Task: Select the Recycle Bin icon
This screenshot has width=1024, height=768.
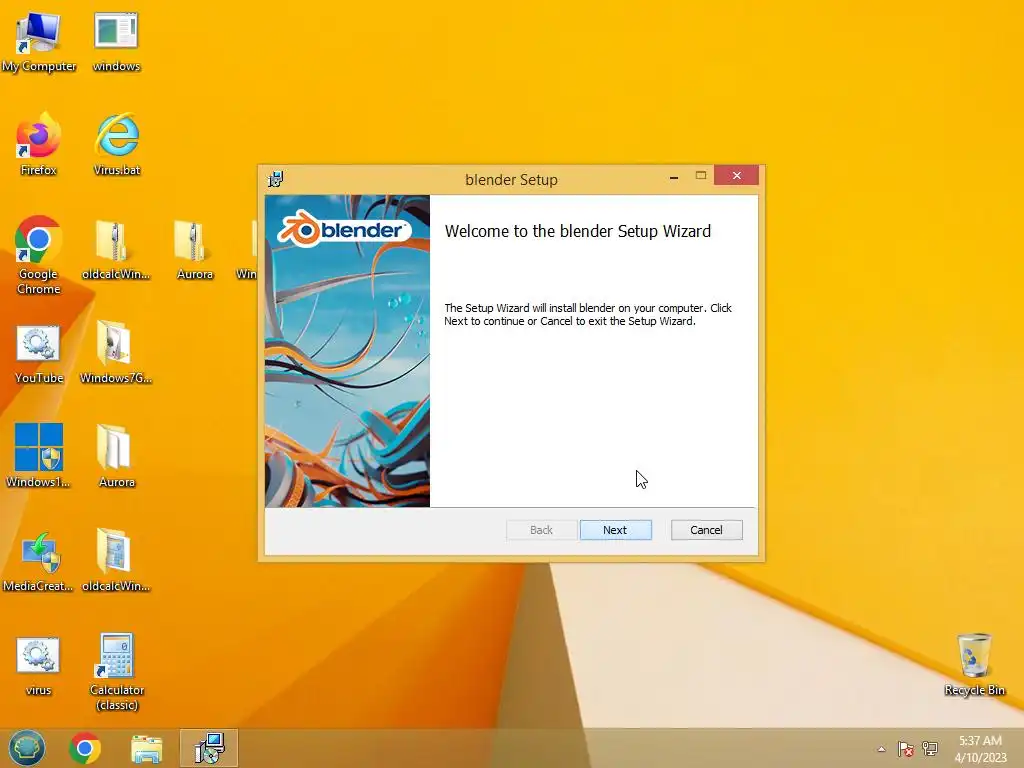Action: click(x=974, y=664)
